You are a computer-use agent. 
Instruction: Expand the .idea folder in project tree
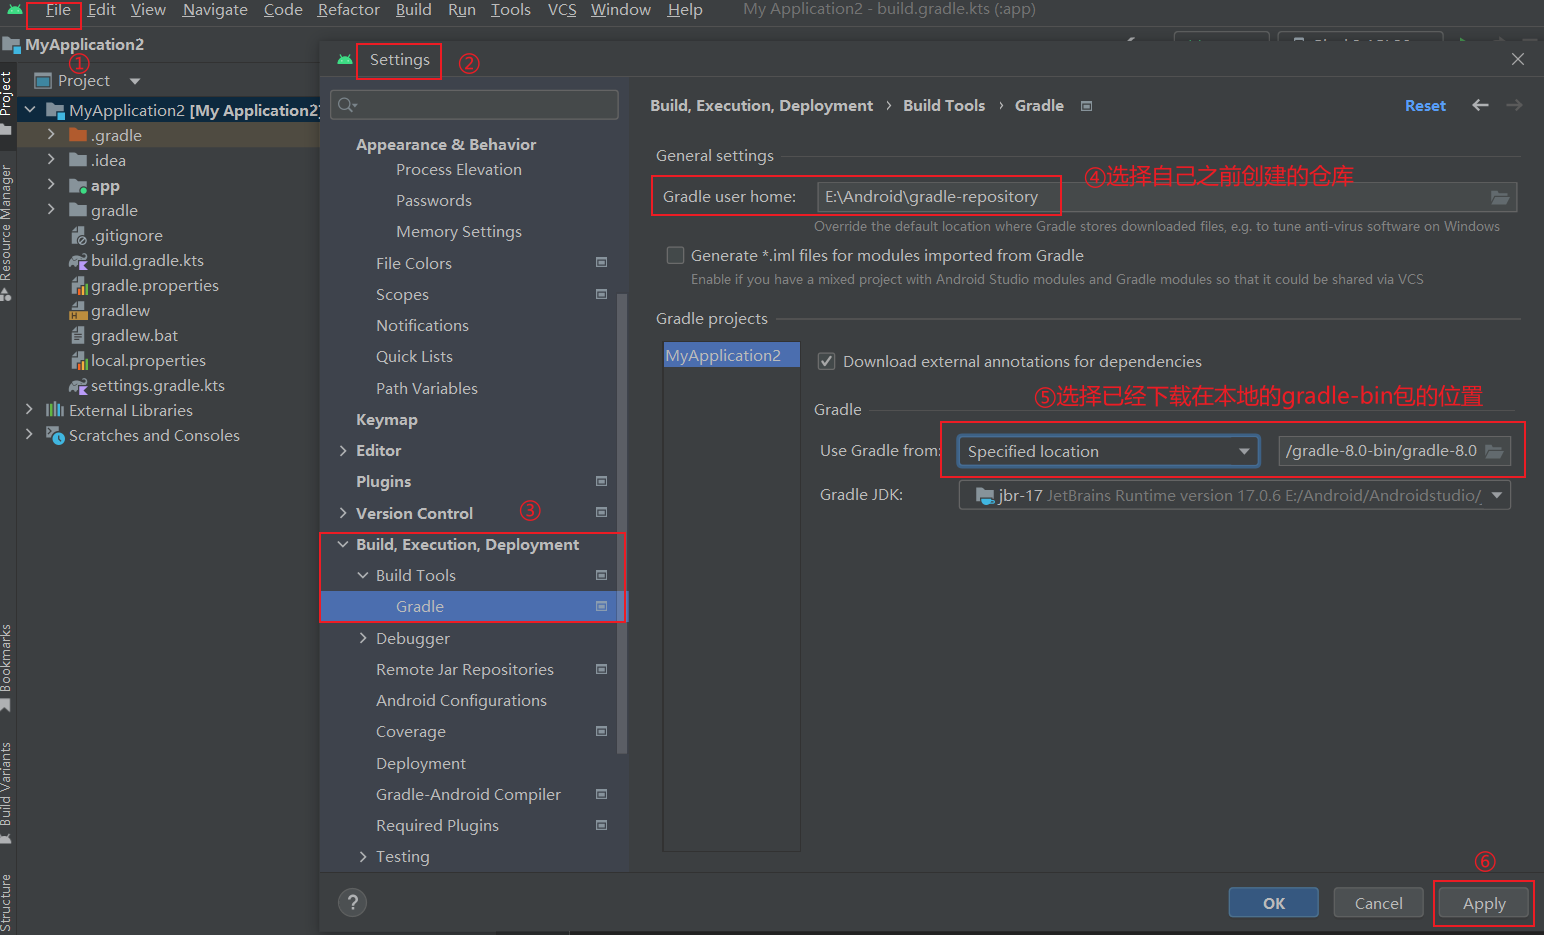tap(51, 160)
